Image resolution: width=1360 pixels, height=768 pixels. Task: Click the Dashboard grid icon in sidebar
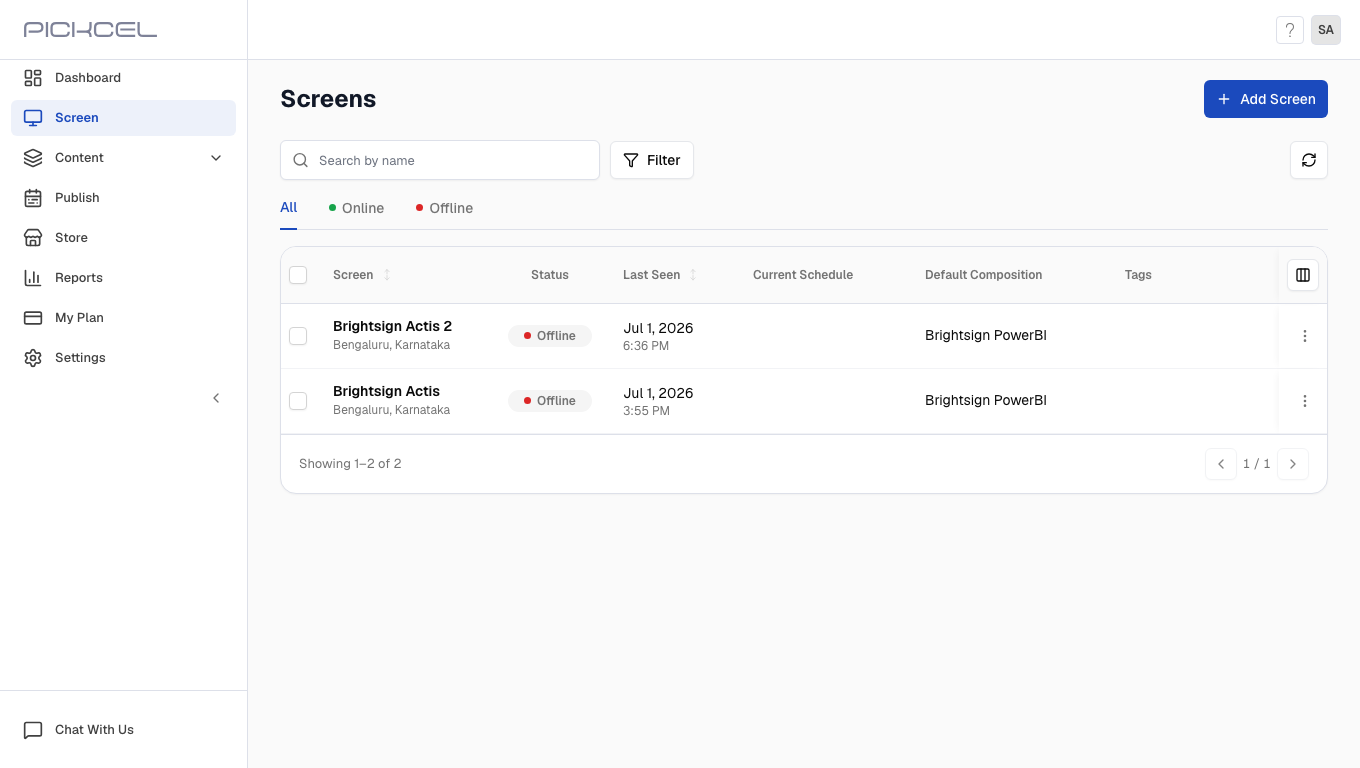pyautogui.click(x=33, y=78)
